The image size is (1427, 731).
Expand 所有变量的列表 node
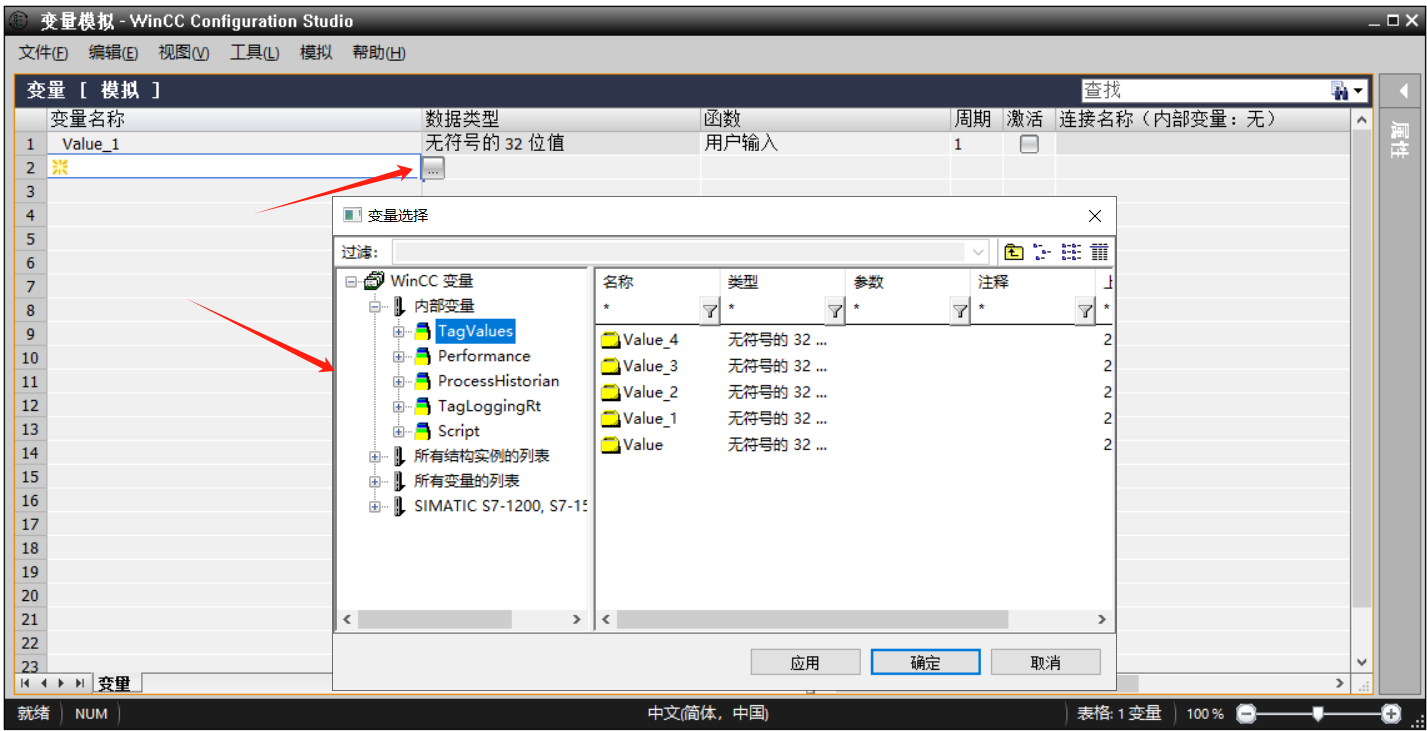[375, 482]
